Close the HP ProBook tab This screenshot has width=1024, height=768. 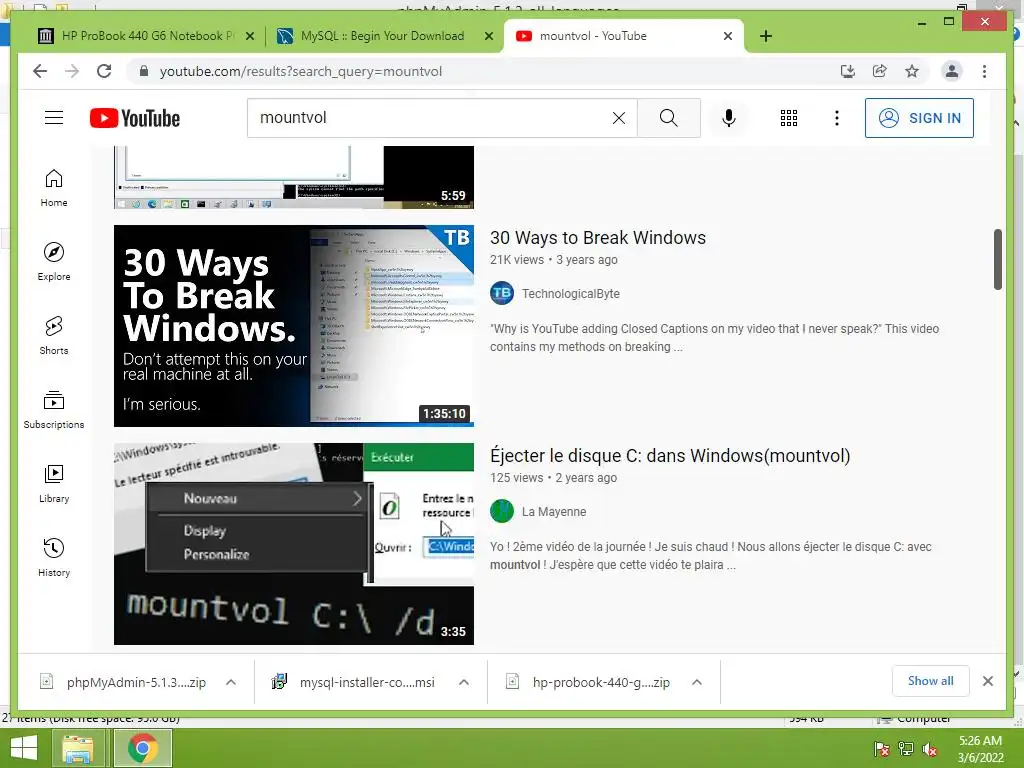pyautogui.click(x=249, y=37)
